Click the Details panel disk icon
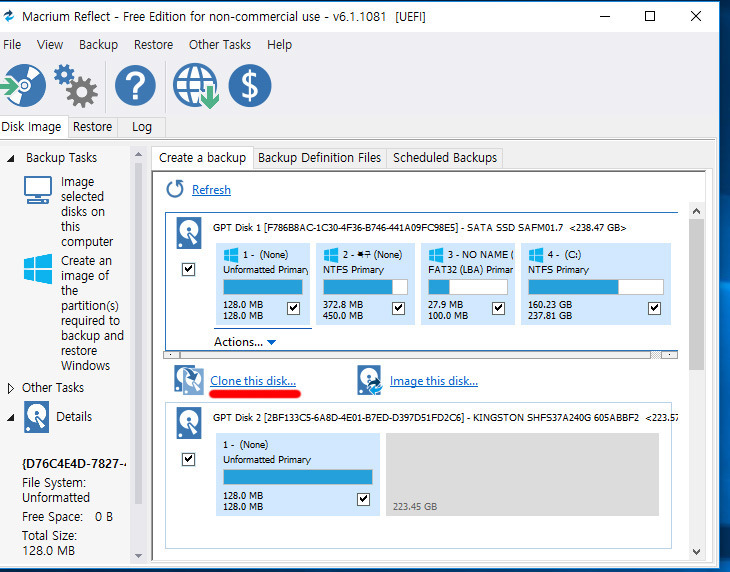The height and width of the screenshot is (572, 730). 36,417
